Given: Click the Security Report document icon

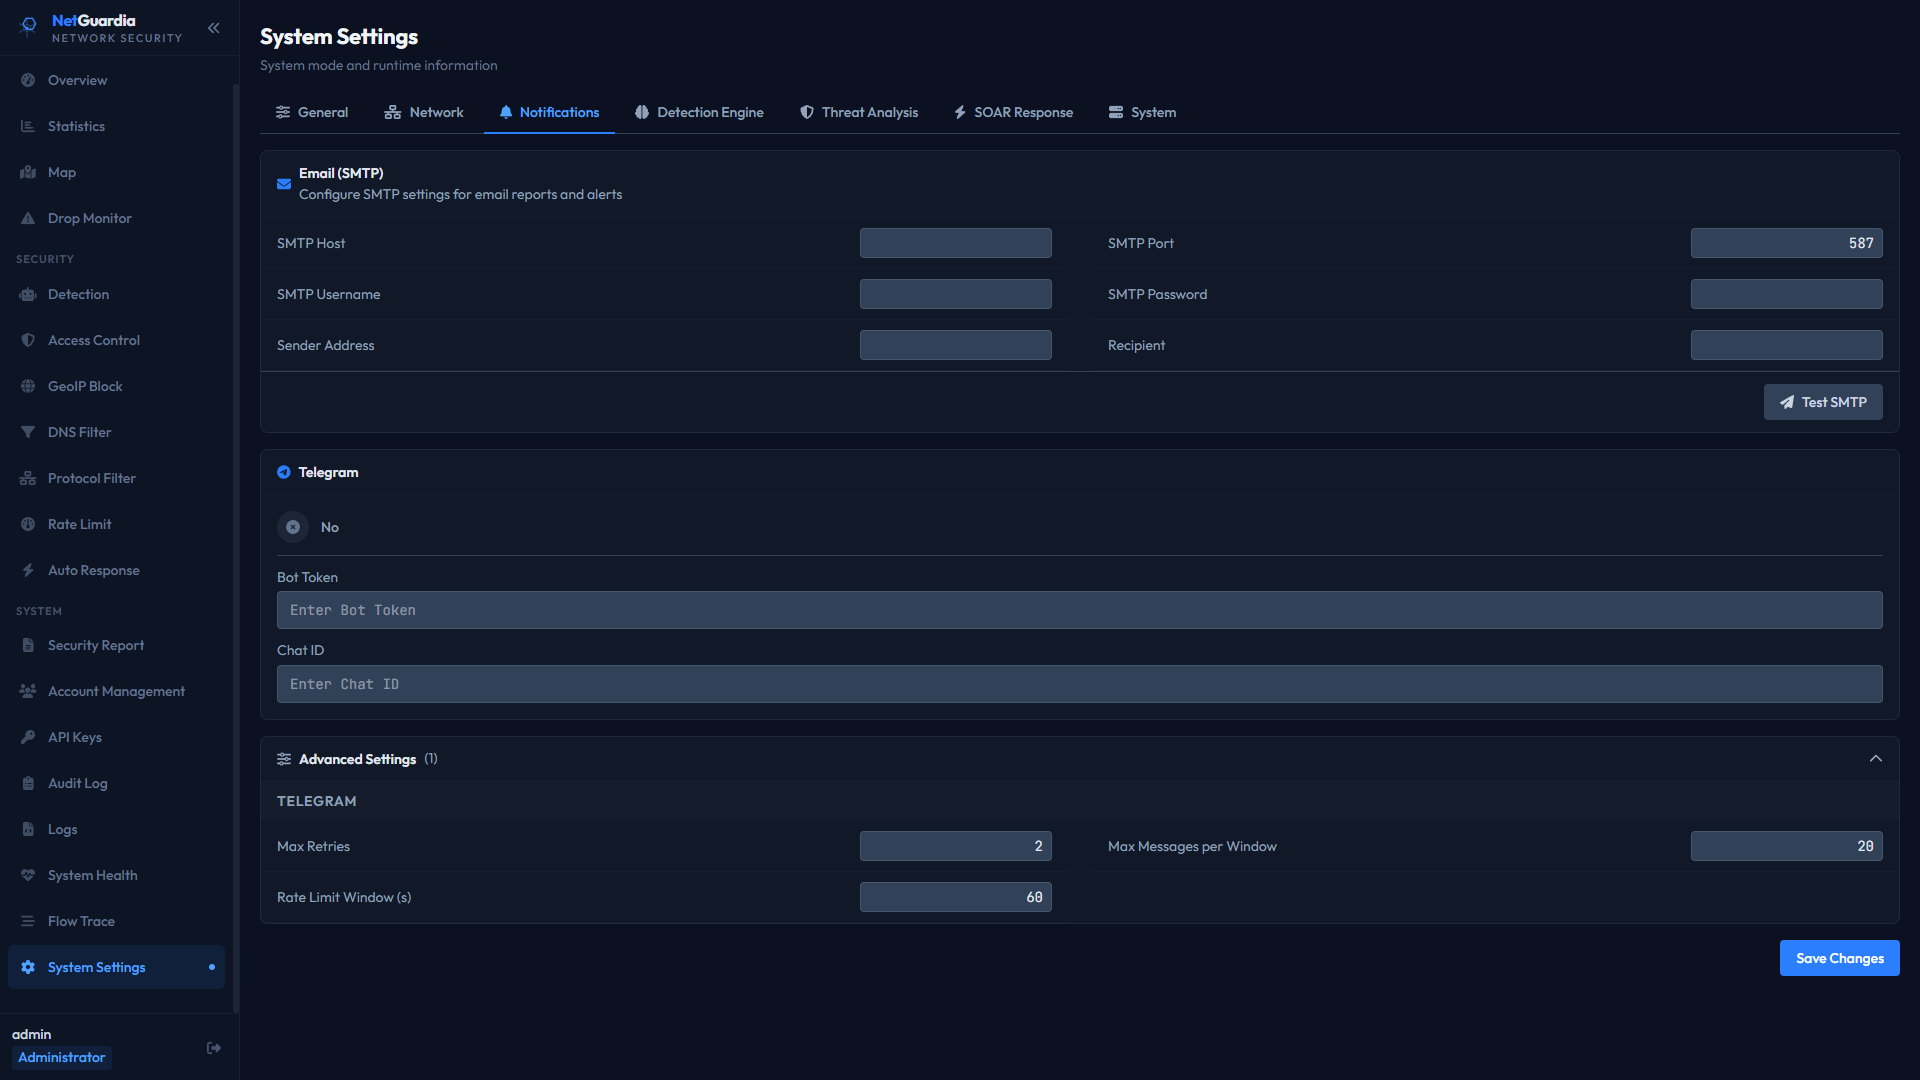Looking at the screenshot, I should tap(28, 645).
